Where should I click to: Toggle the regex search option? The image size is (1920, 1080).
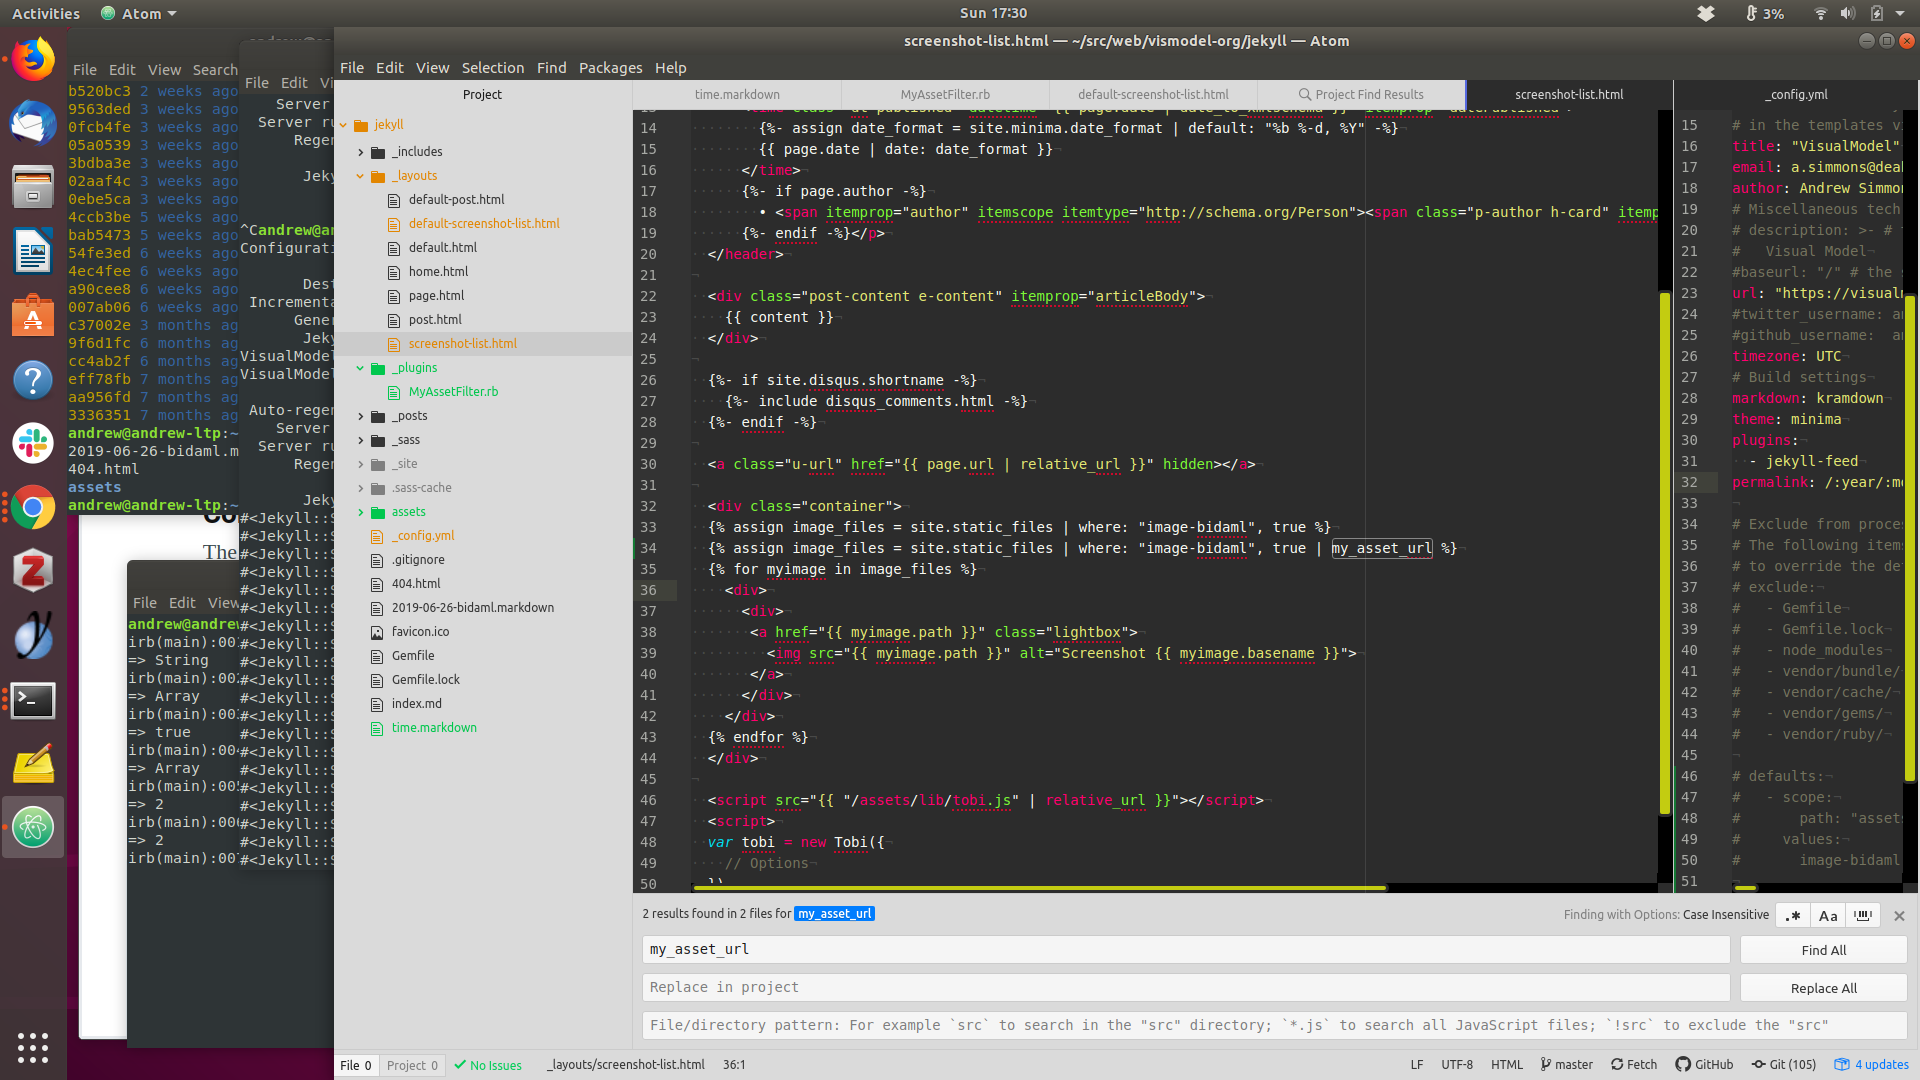click(x=1793, y=915)
